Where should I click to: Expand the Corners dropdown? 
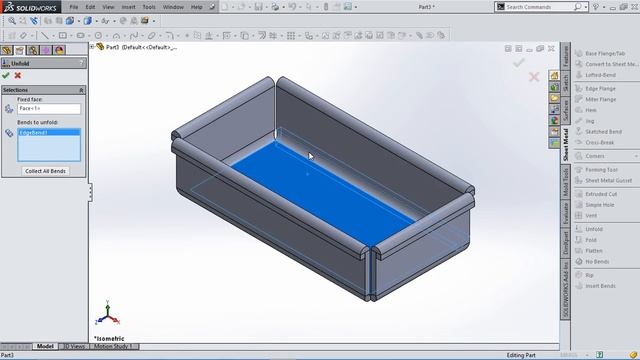pos(636,156)
